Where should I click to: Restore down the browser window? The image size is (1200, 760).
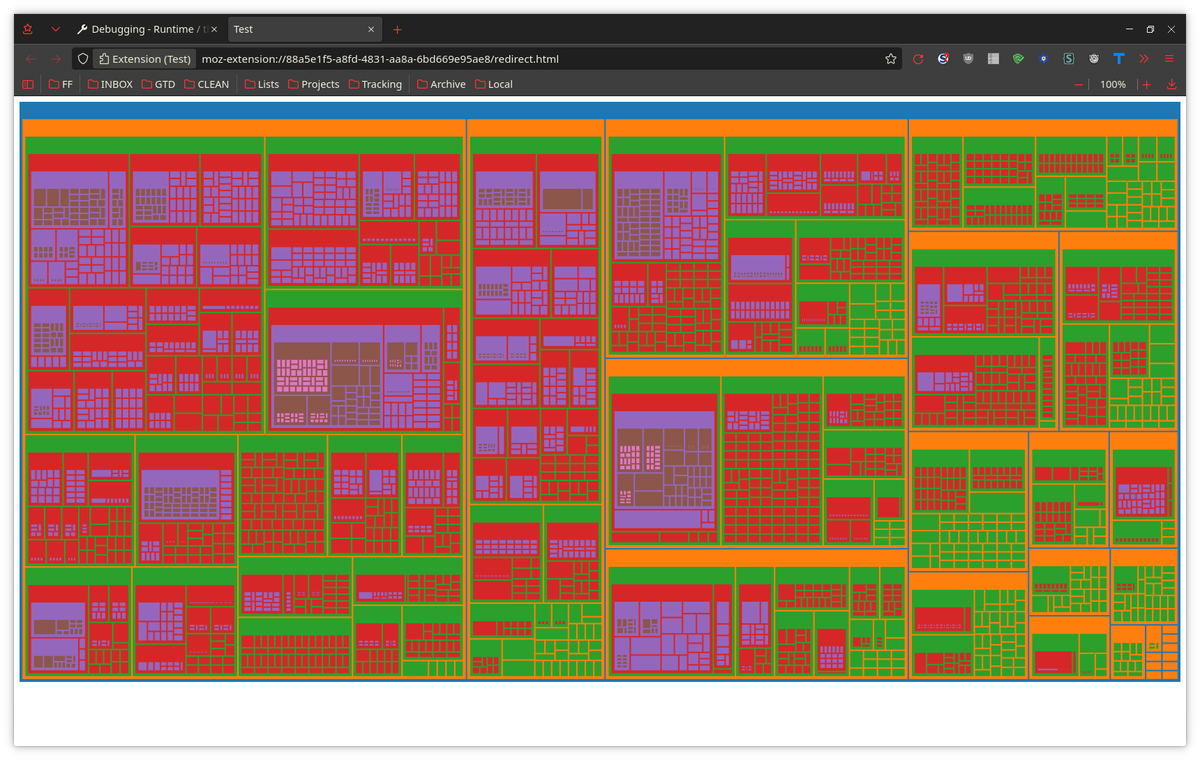[x=1150, y=29]
